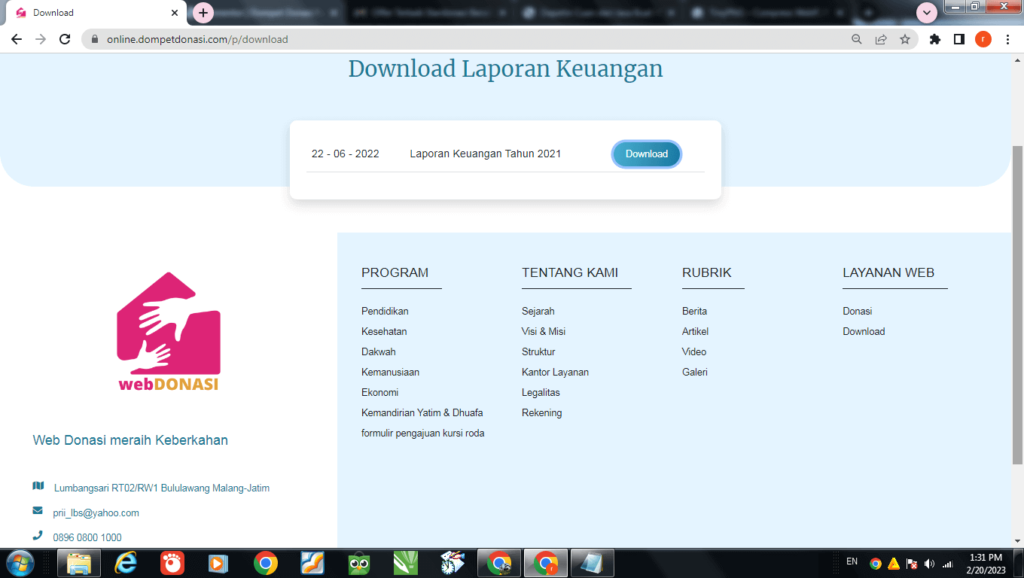The width and height of the screenshot is (1024, 578).
Task: Open the Windows Start menu
Action: click(20, 563)
